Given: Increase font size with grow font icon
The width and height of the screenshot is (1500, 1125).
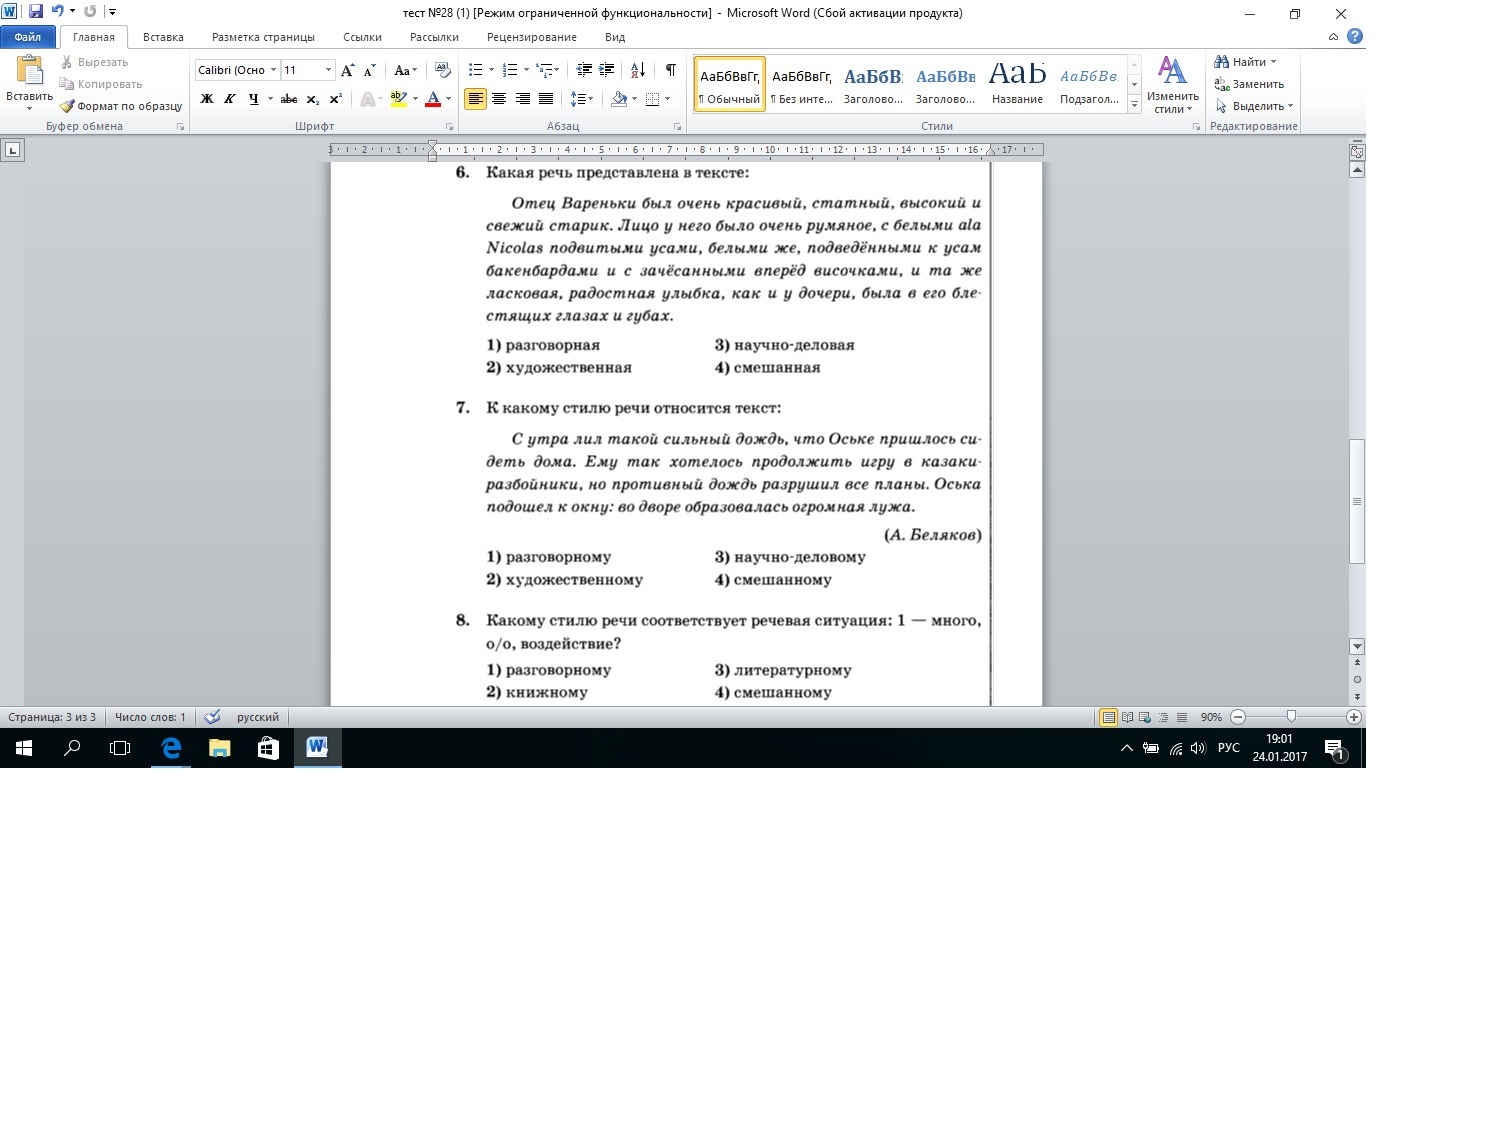Looking at the screenshot, I should 348,70.
